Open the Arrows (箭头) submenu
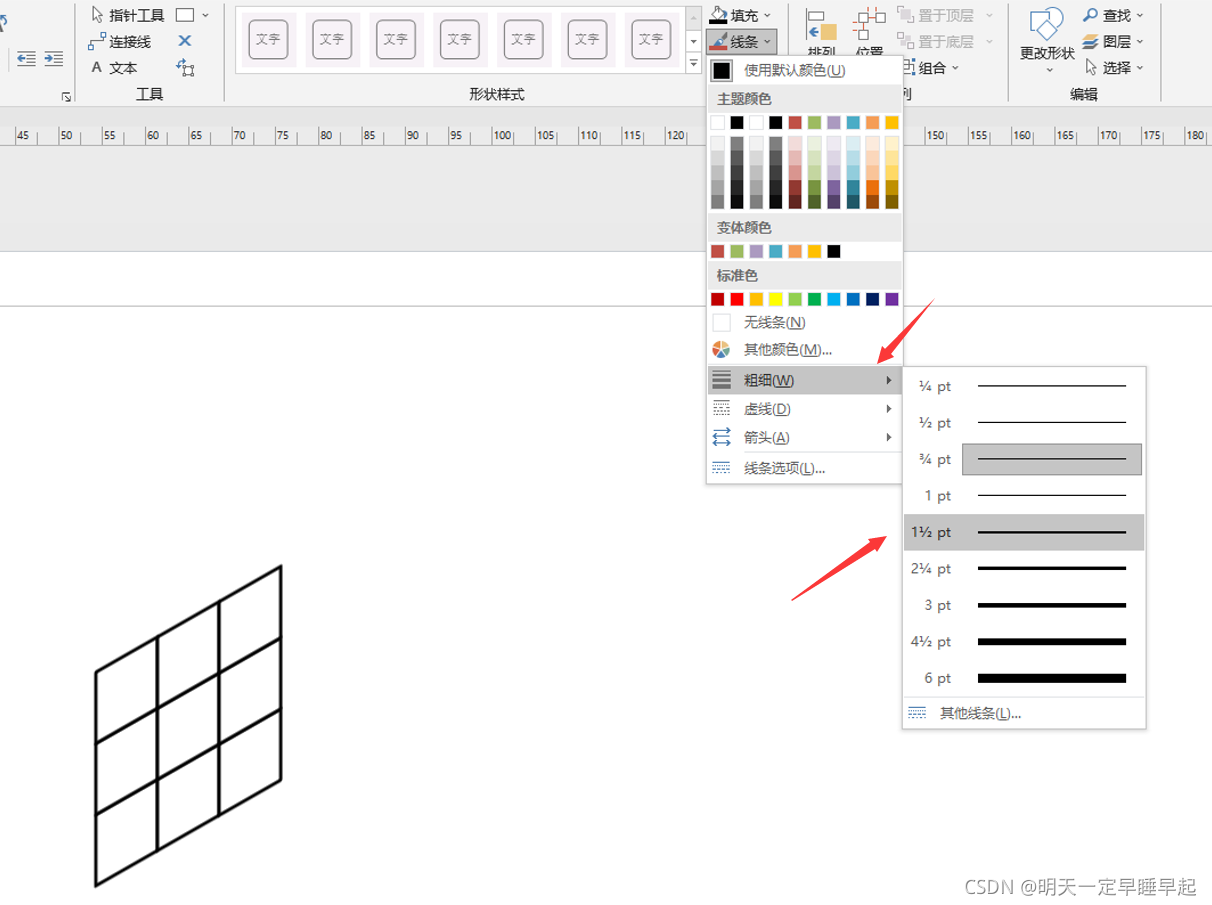This screenshot has height=905, width=1212. tap(804, 437)
